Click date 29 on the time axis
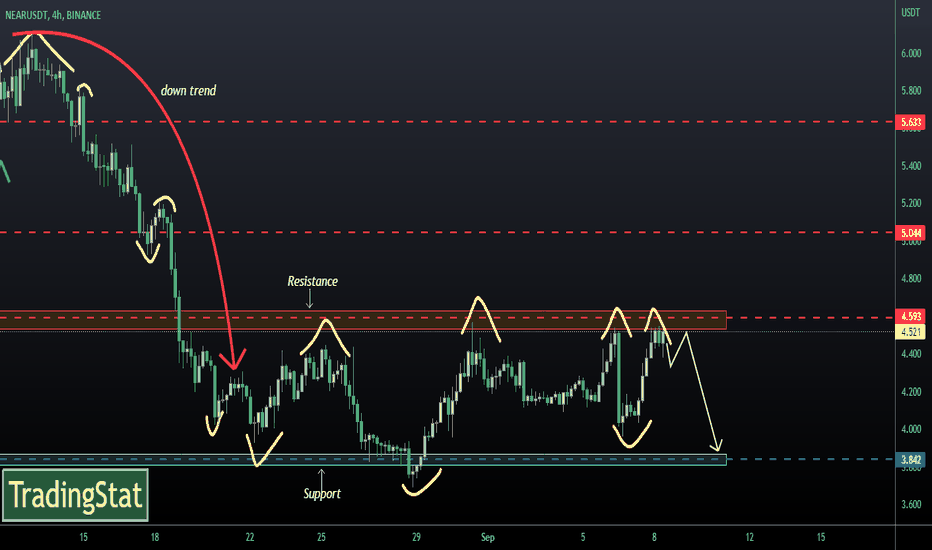The image size is (932, 550). click(416, 538)
